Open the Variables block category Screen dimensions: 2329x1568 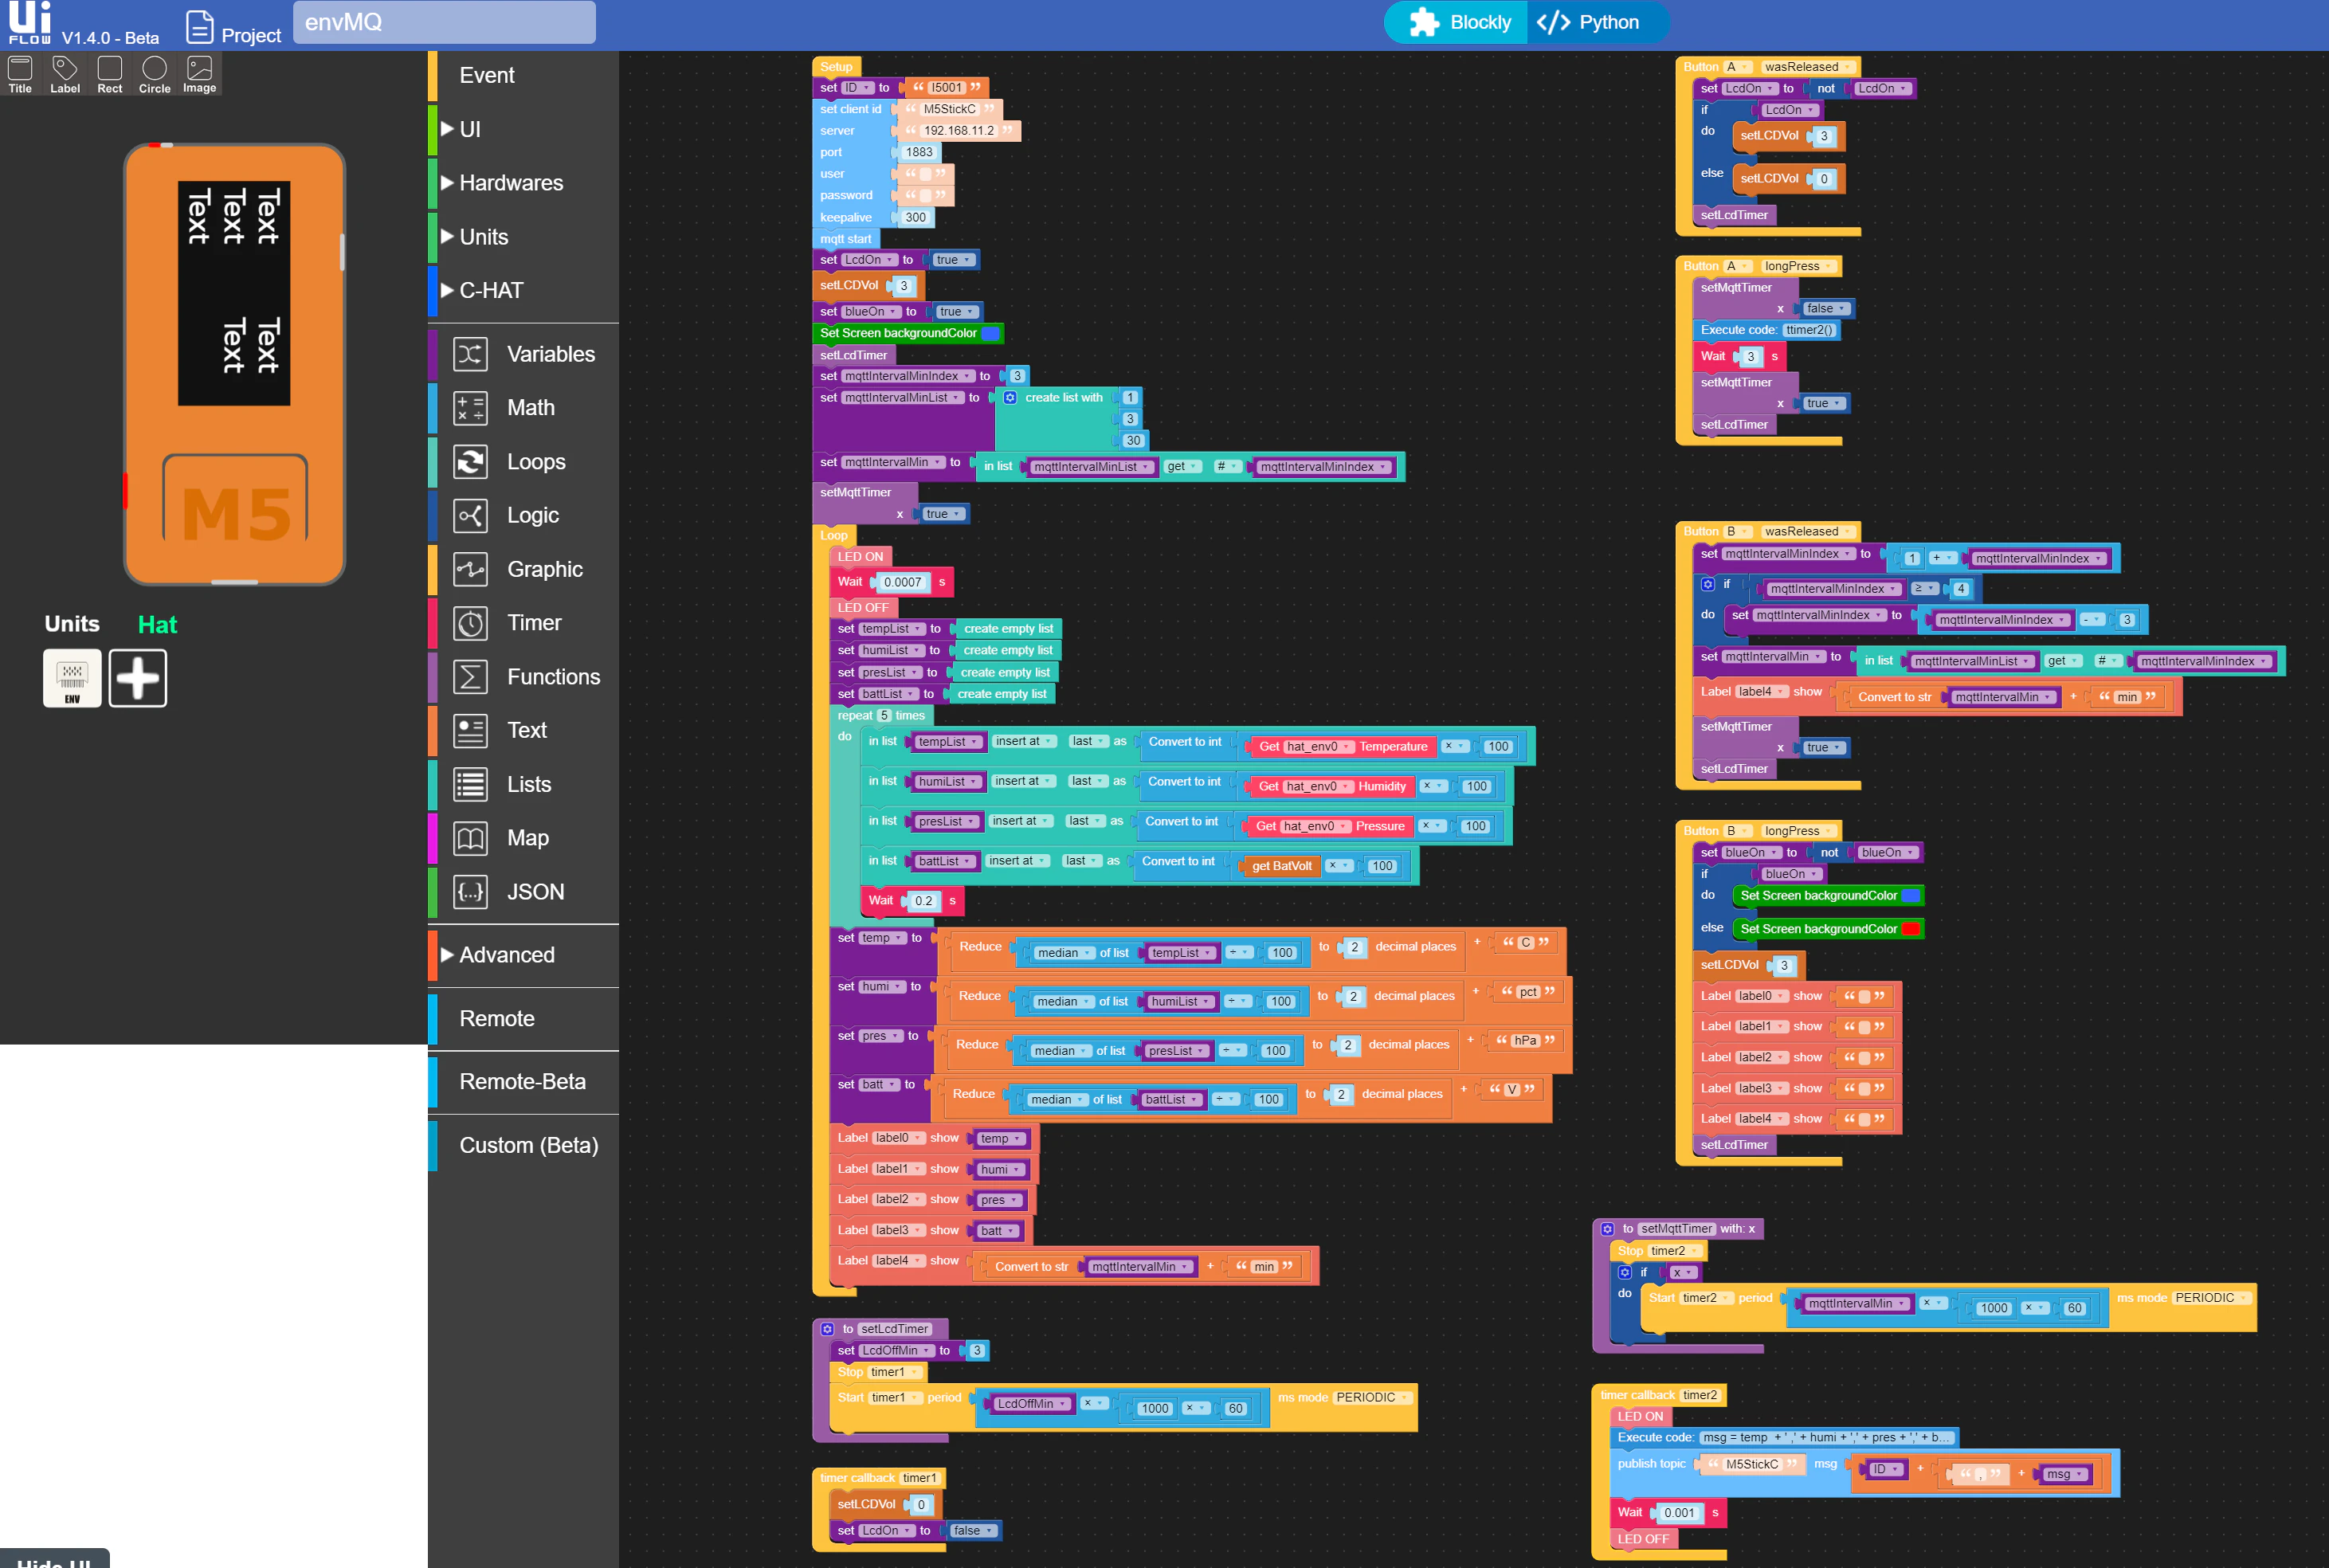click(x=524, y=354)
